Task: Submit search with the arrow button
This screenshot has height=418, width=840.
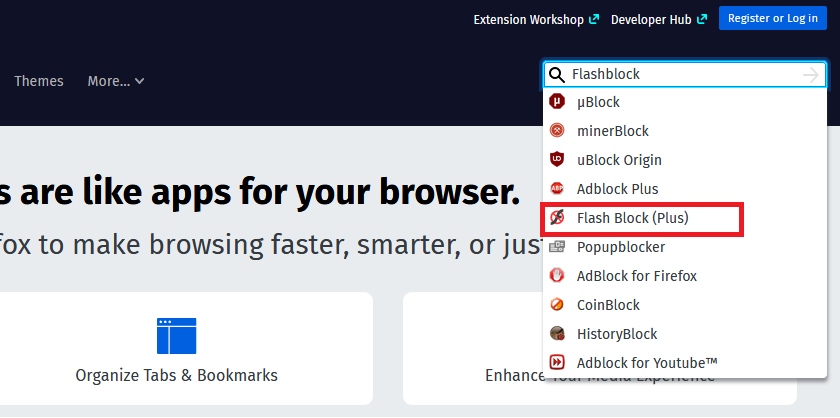Action: (811, 75)
